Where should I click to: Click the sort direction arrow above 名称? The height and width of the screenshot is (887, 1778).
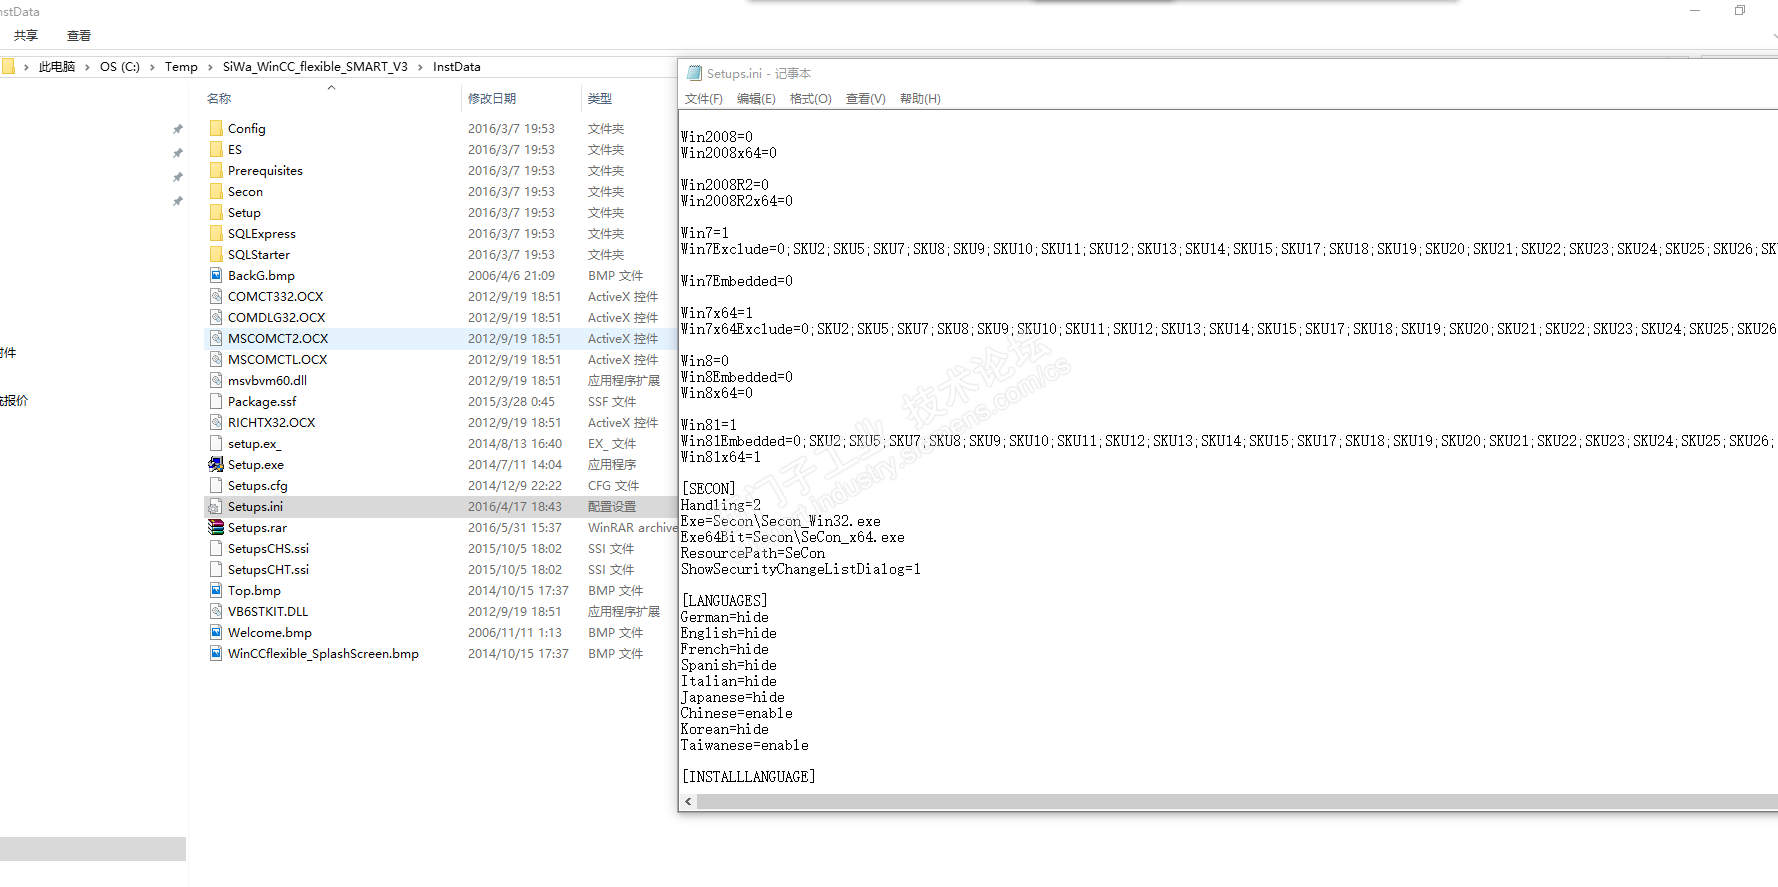click(332, 87)
